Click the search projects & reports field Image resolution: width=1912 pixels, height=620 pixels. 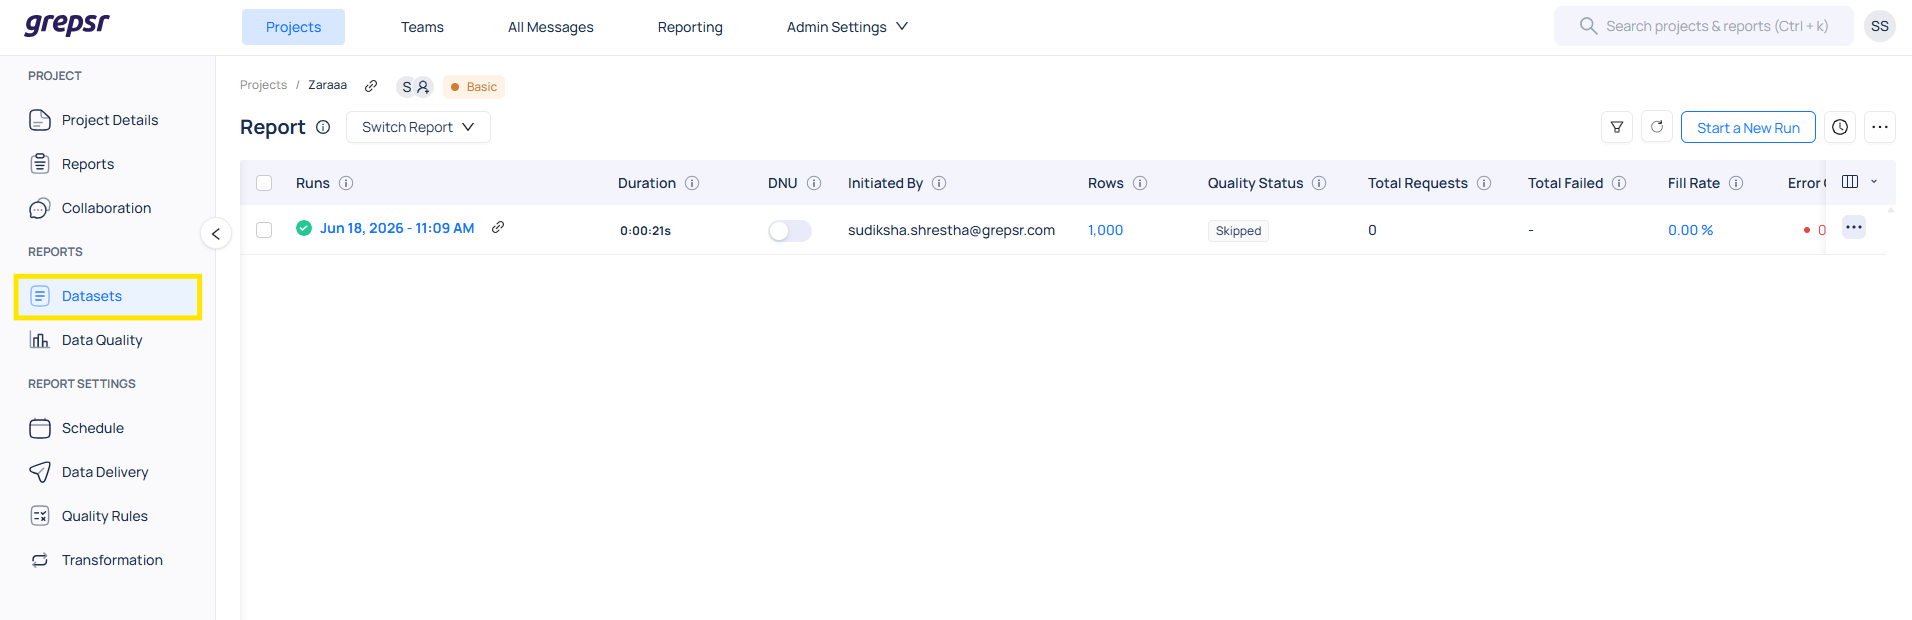click(1703, 26)
